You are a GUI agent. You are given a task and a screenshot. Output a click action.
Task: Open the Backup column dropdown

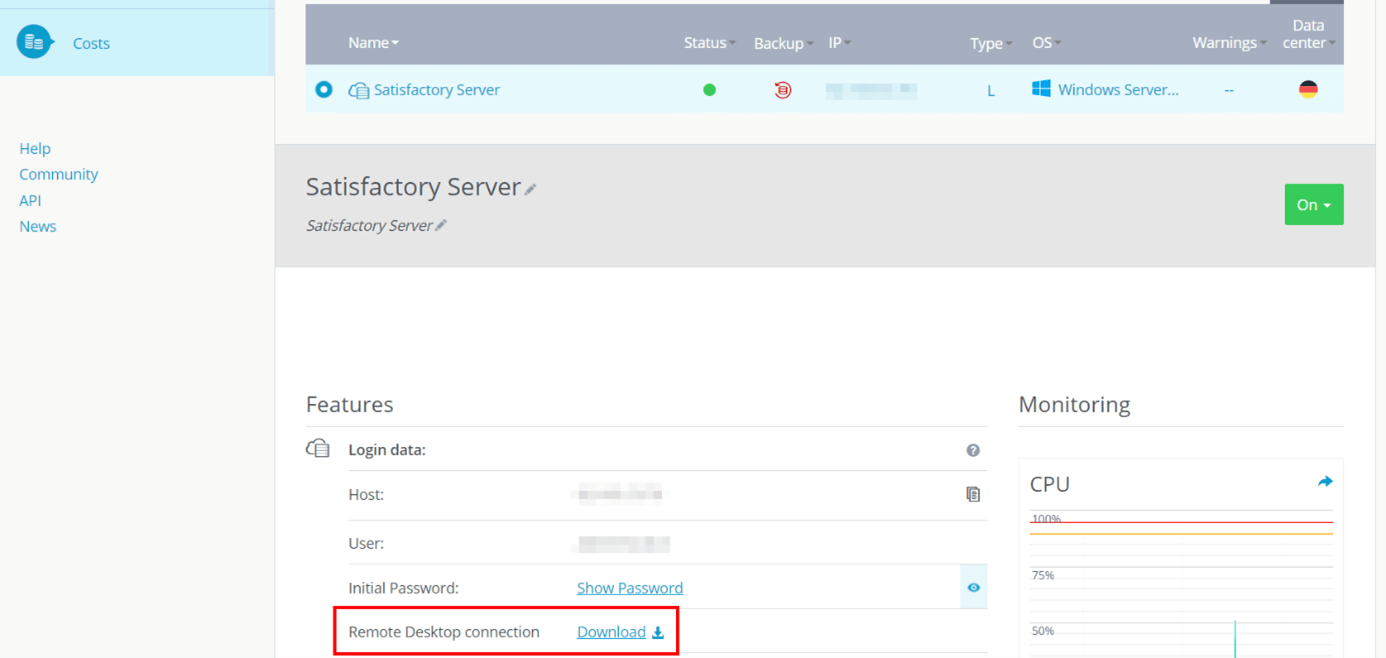pyautogui.click(x=783, y=43)
